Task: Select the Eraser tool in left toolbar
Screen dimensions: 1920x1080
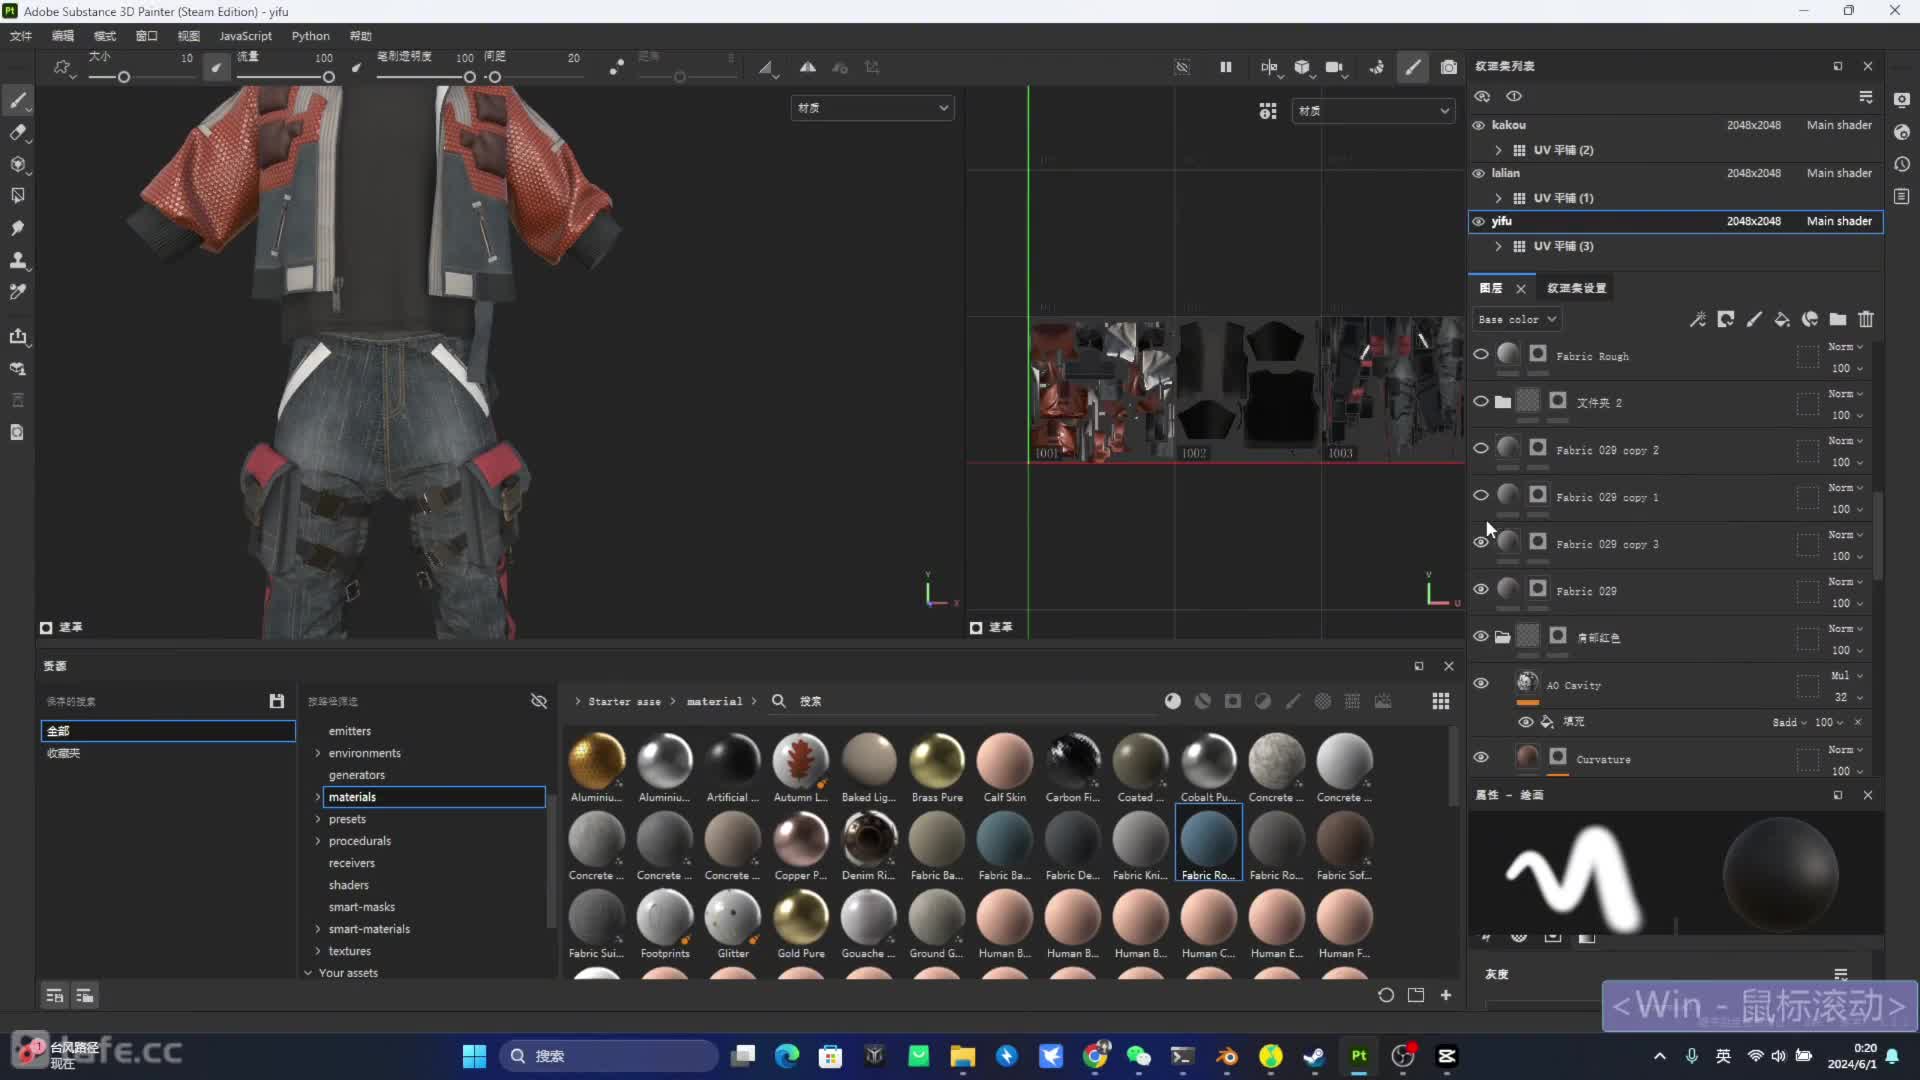Action: [17, 132]
